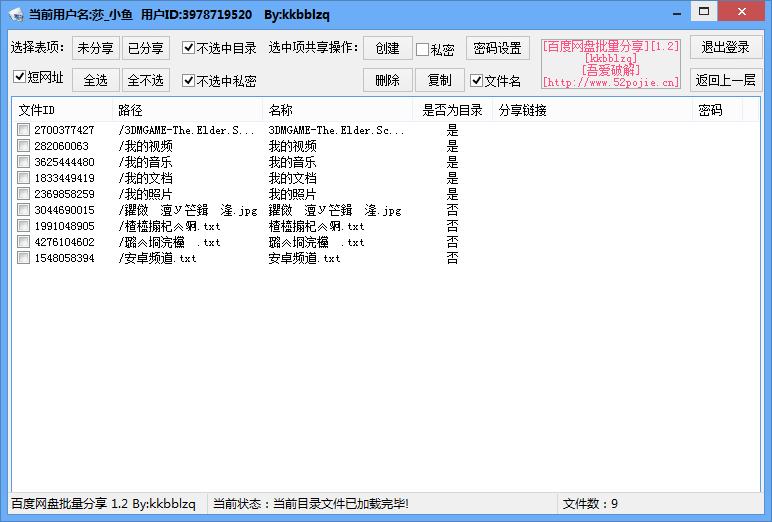The width and height of the screenshot is (772, 522).
Task: Sort by 路径 column header
Action: 188,110
